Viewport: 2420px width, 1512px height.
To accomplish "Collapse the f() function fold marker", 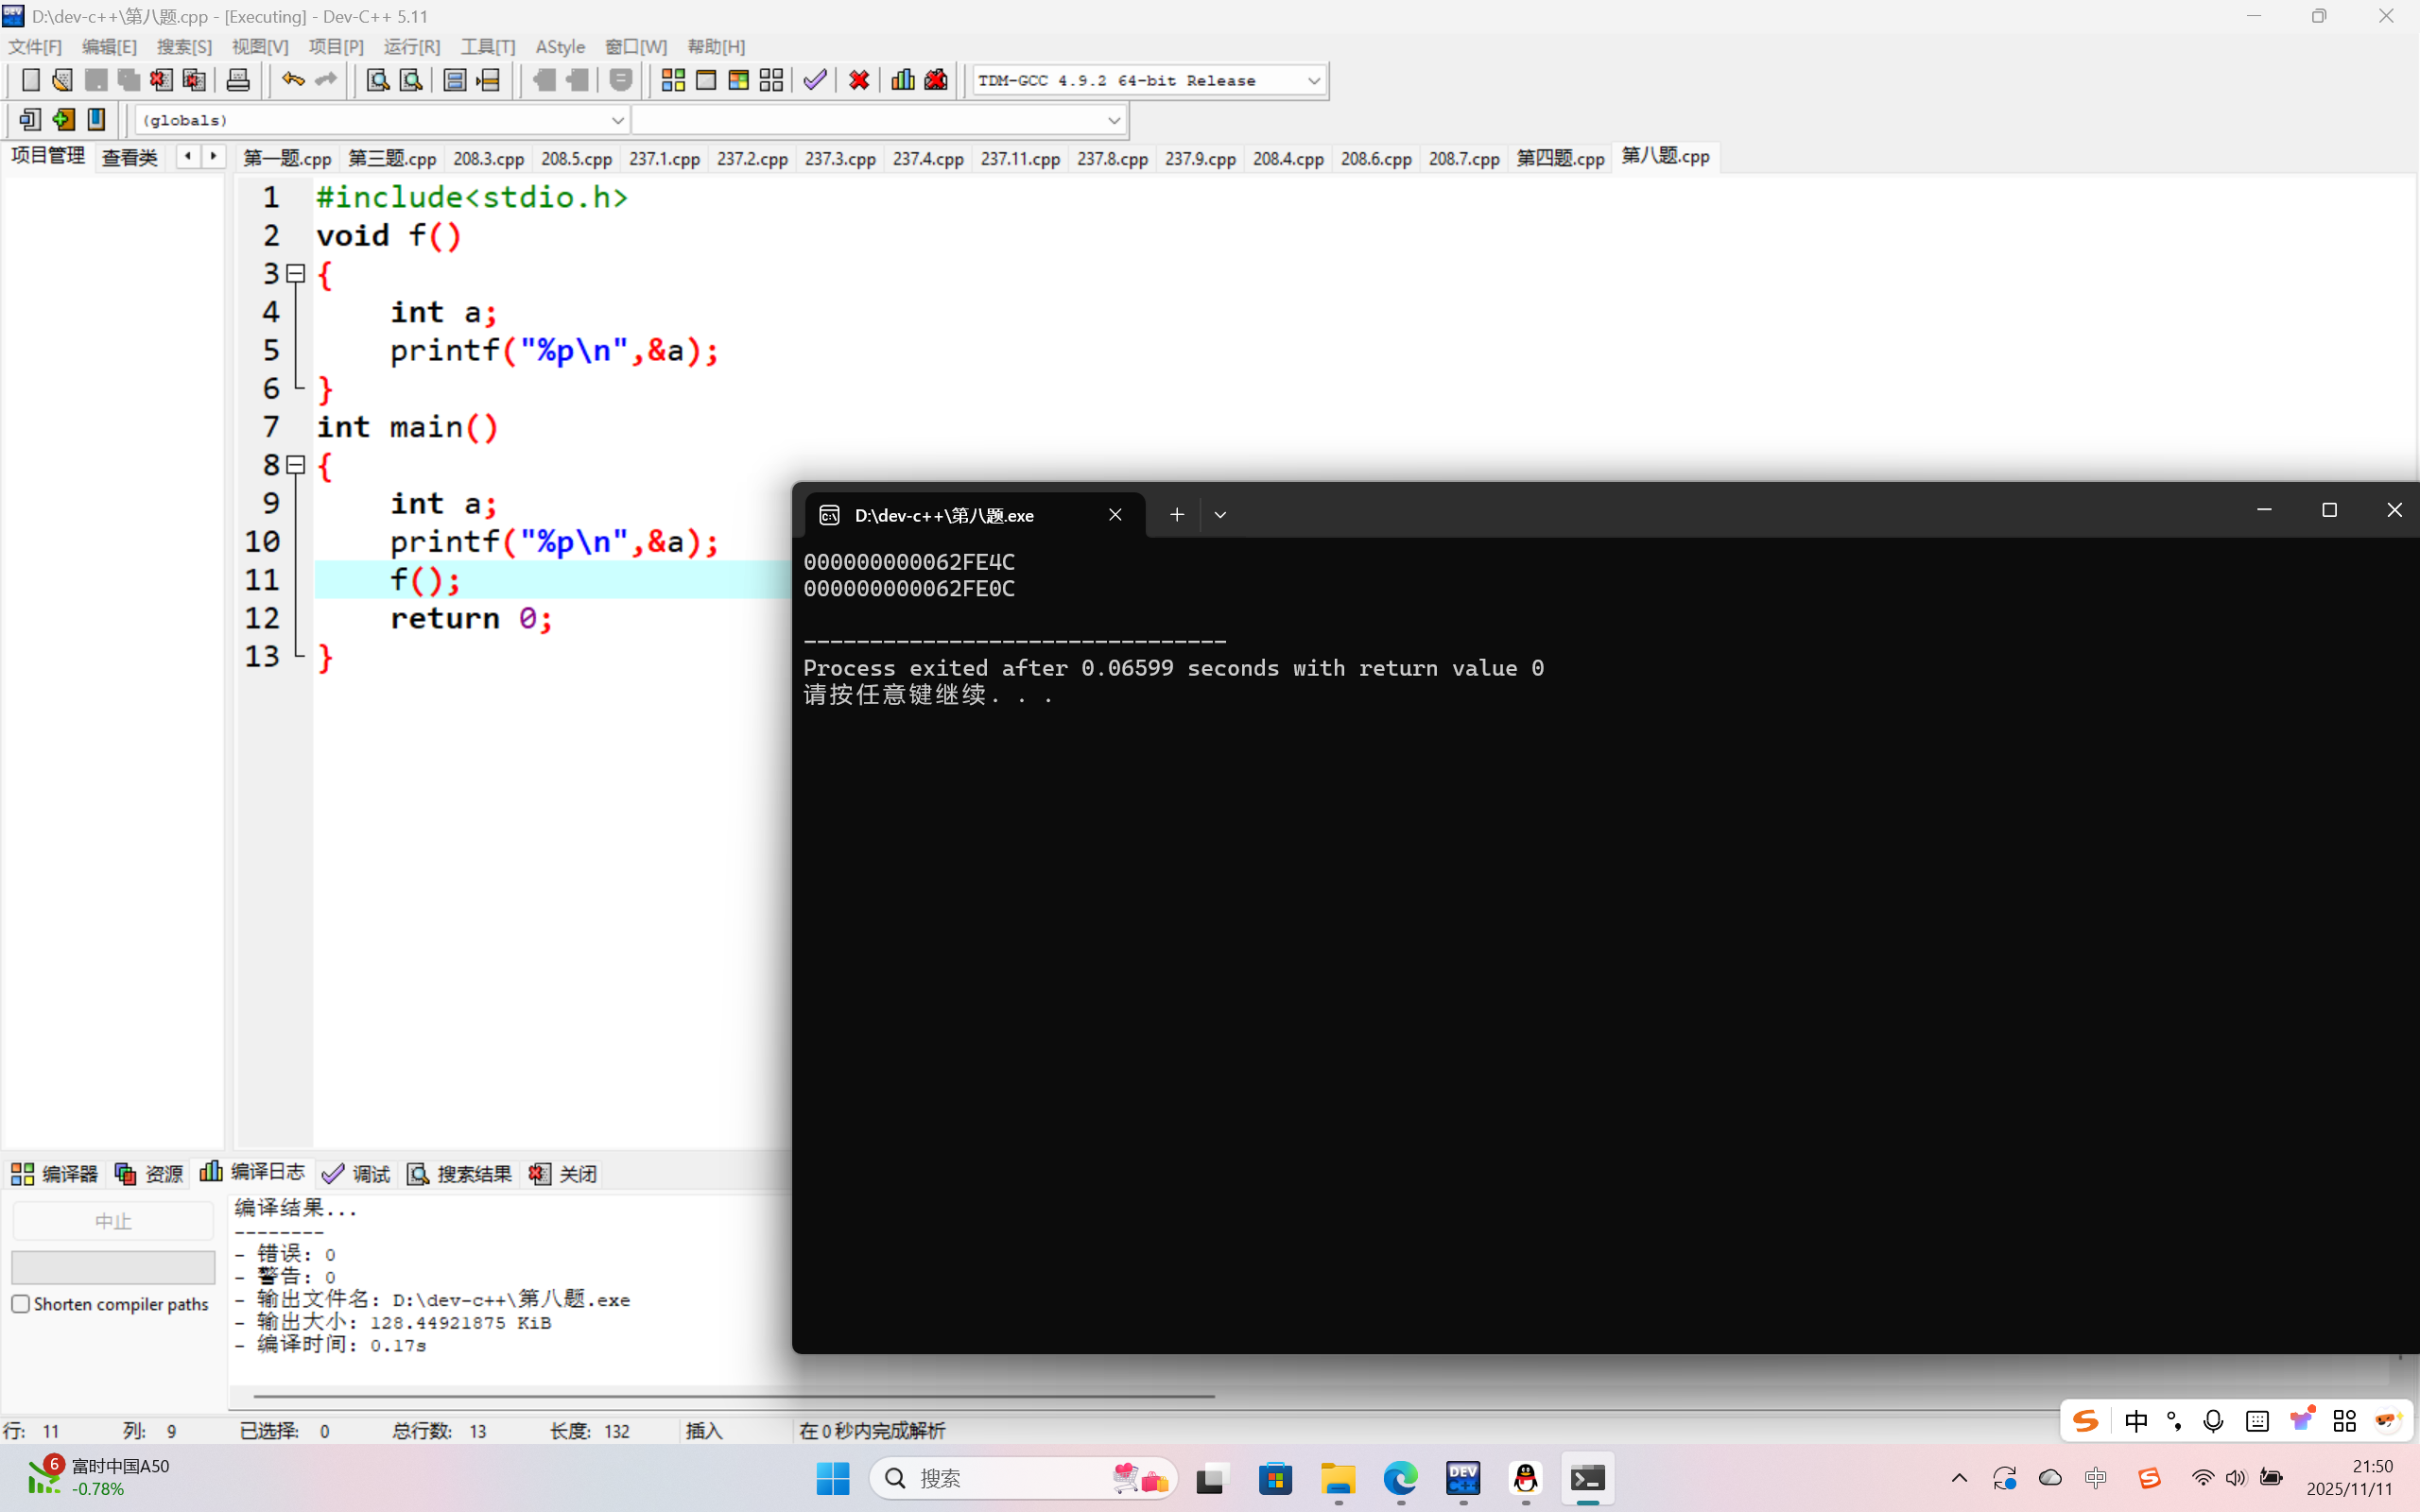I will click(296, 273).
